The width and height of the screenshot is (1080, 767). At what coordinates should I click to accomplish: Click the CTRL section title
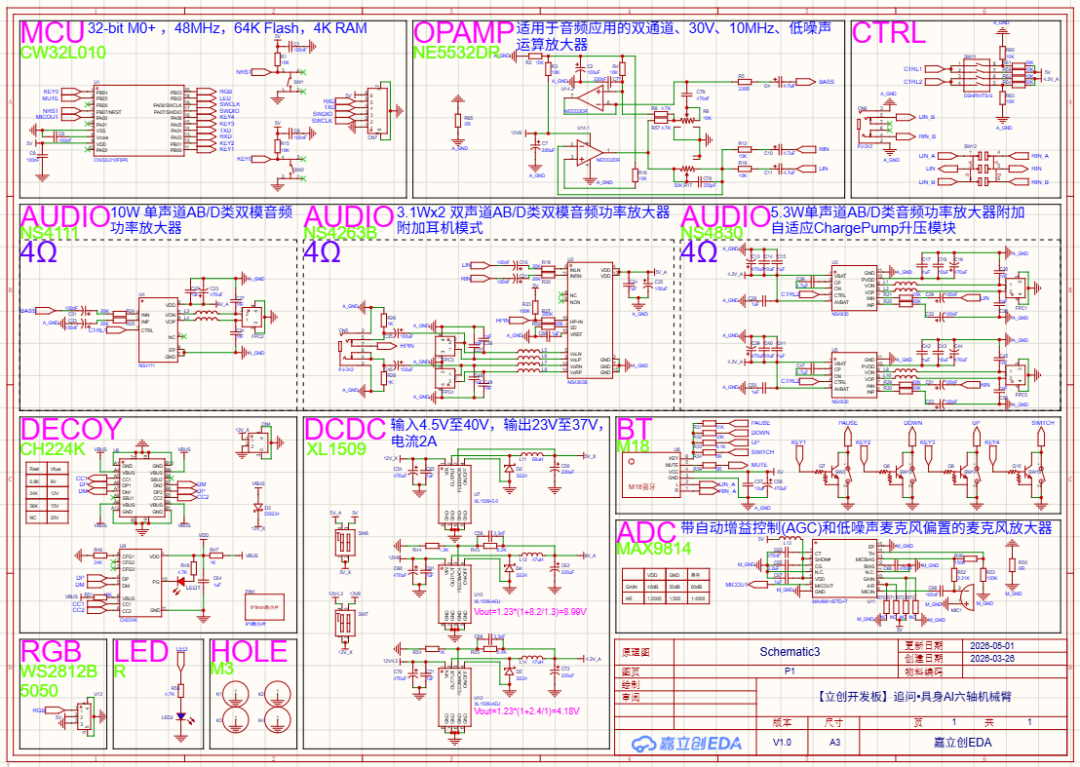pyautogui.click(x=889, y=32)
